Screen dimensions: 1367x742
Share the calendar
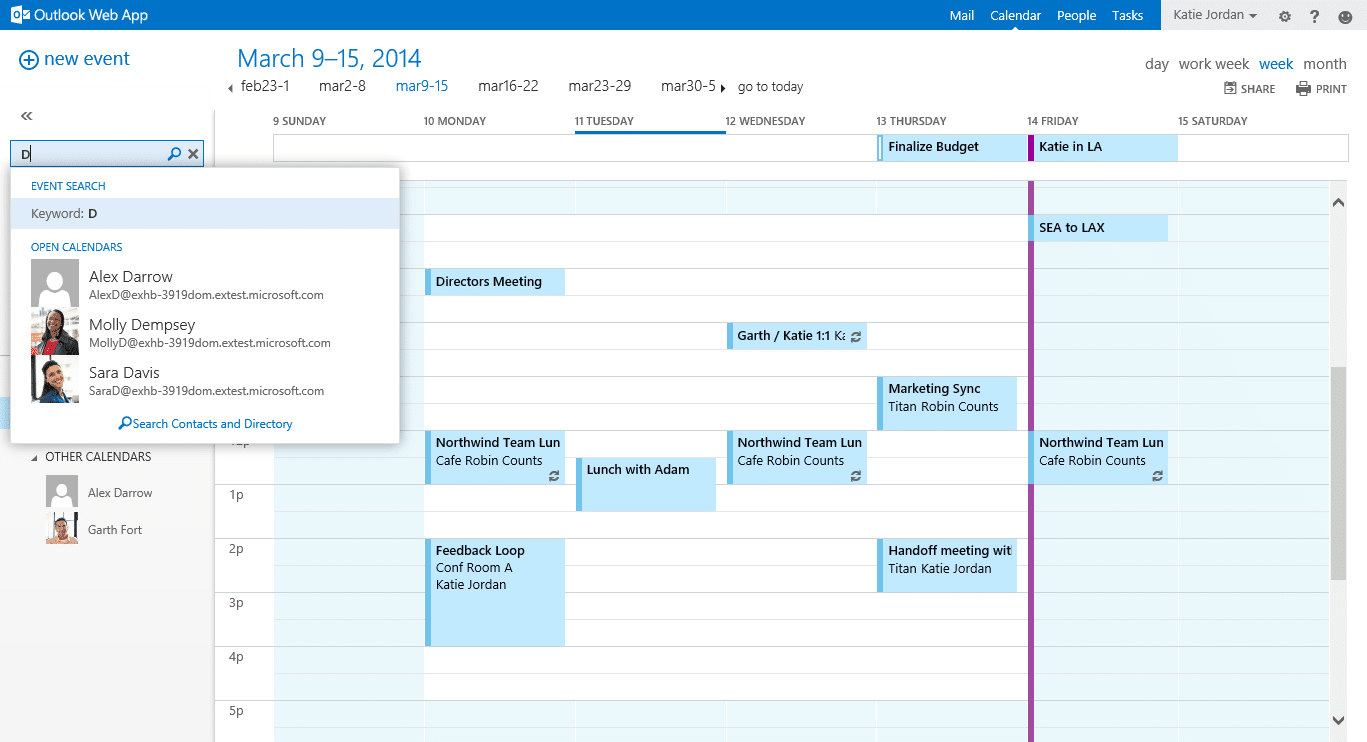[x=1249, y=89]
